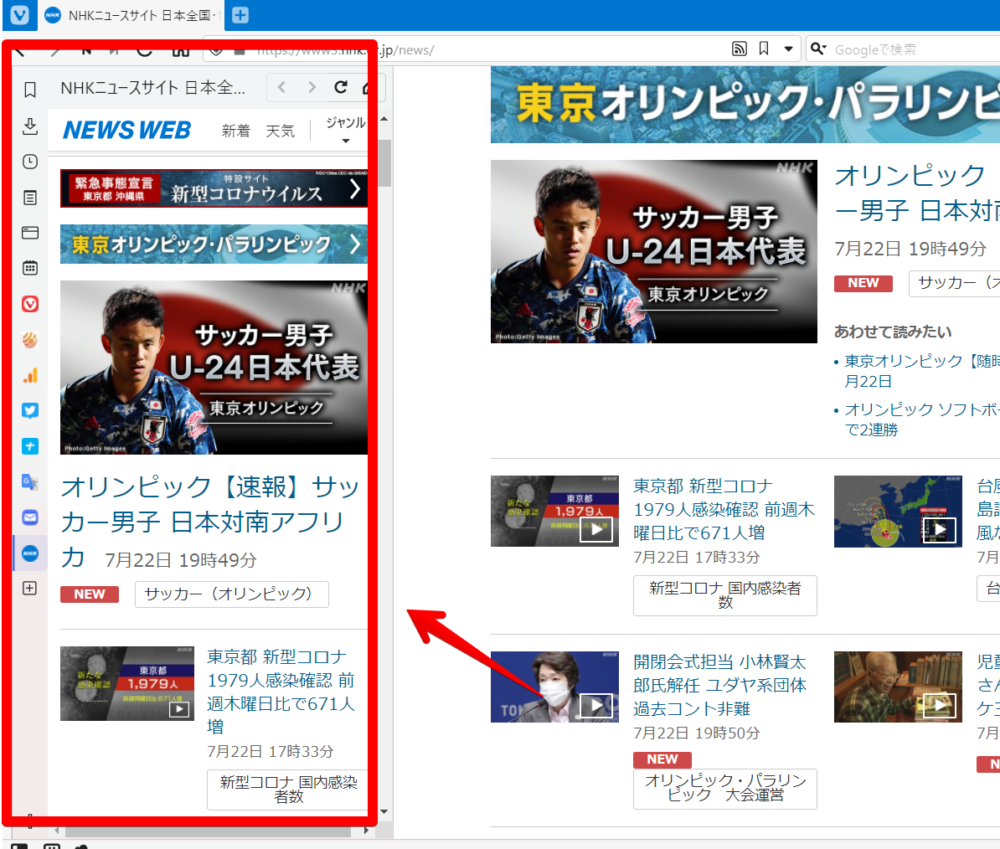Open main page article 東京都 新型コロナ 1979人

click(x=724, y=509)
